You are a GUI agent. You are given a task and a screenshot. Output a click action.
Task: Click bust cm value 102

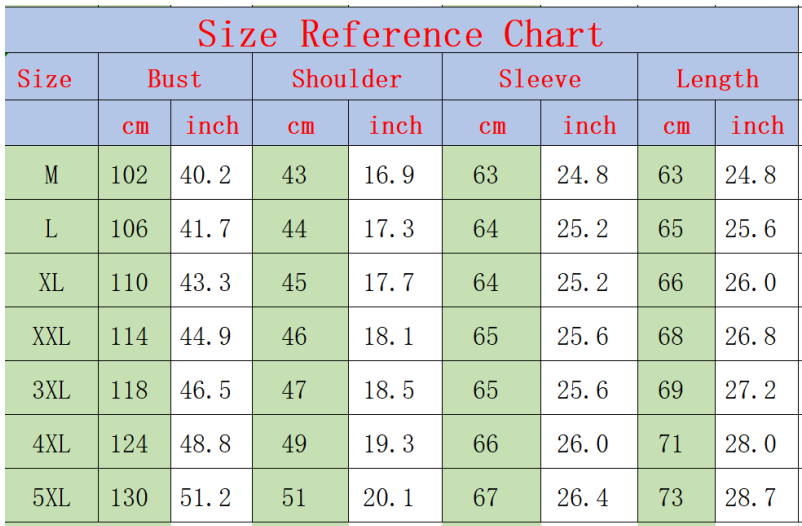[x=129, y=174]
